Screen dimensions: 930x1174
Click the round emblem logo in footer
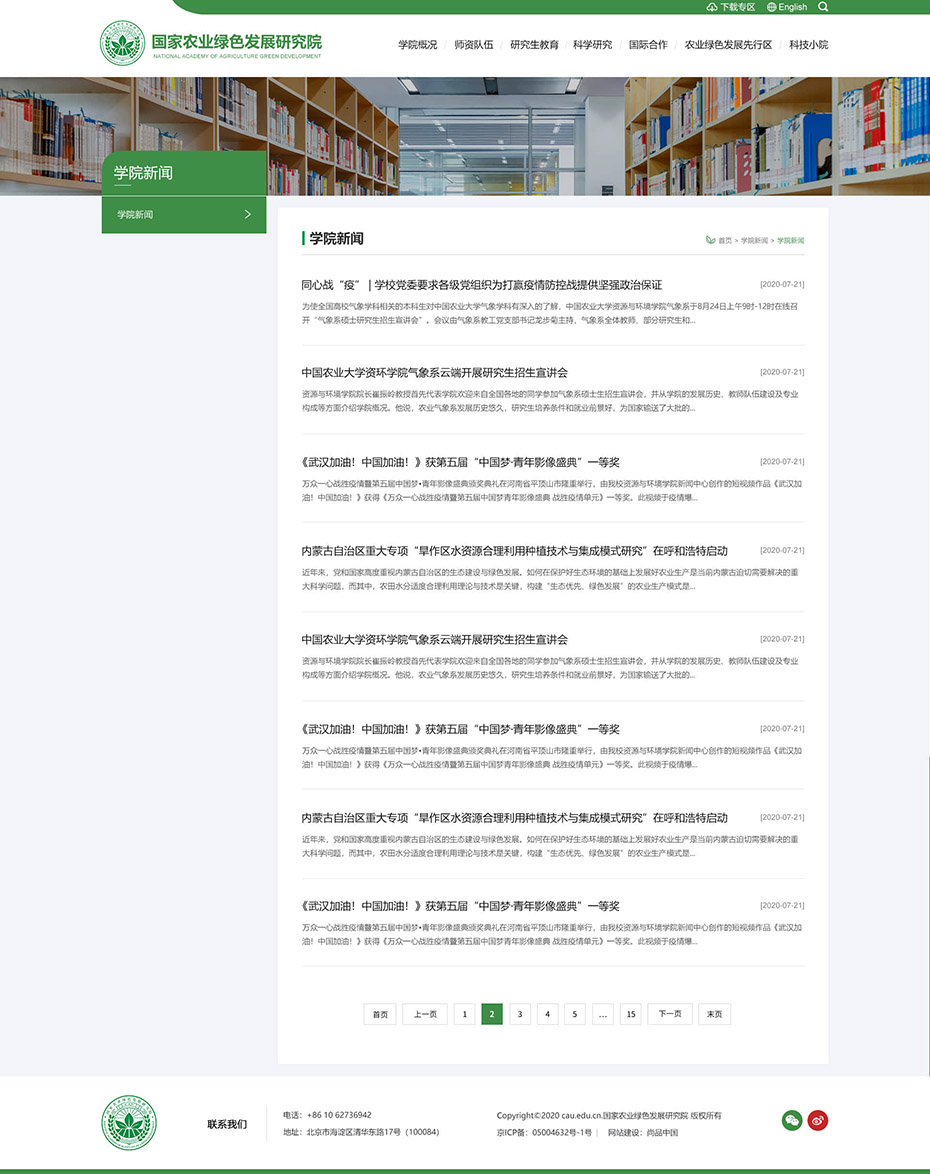tap(129, 1122)
